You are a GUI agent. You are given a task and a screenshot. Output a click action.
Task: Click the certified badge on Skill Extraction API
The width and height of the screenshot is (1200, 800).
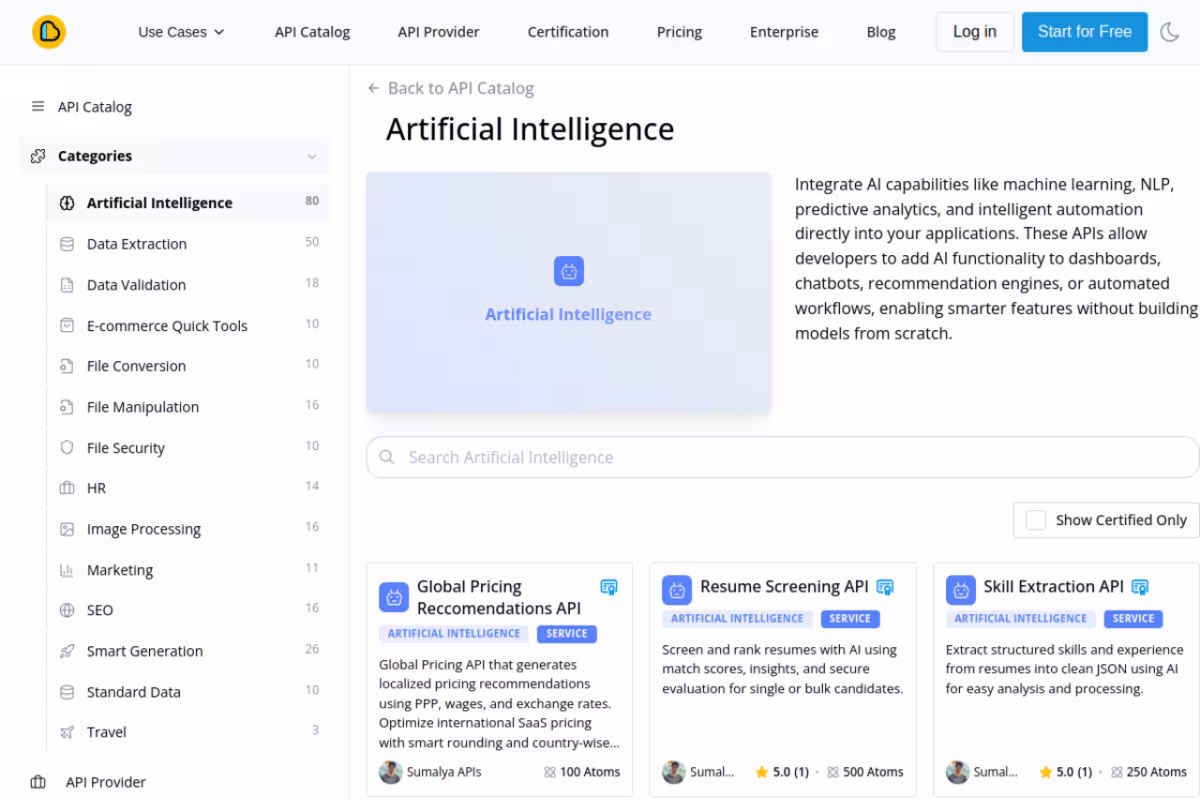click(x=1140, y=587)
